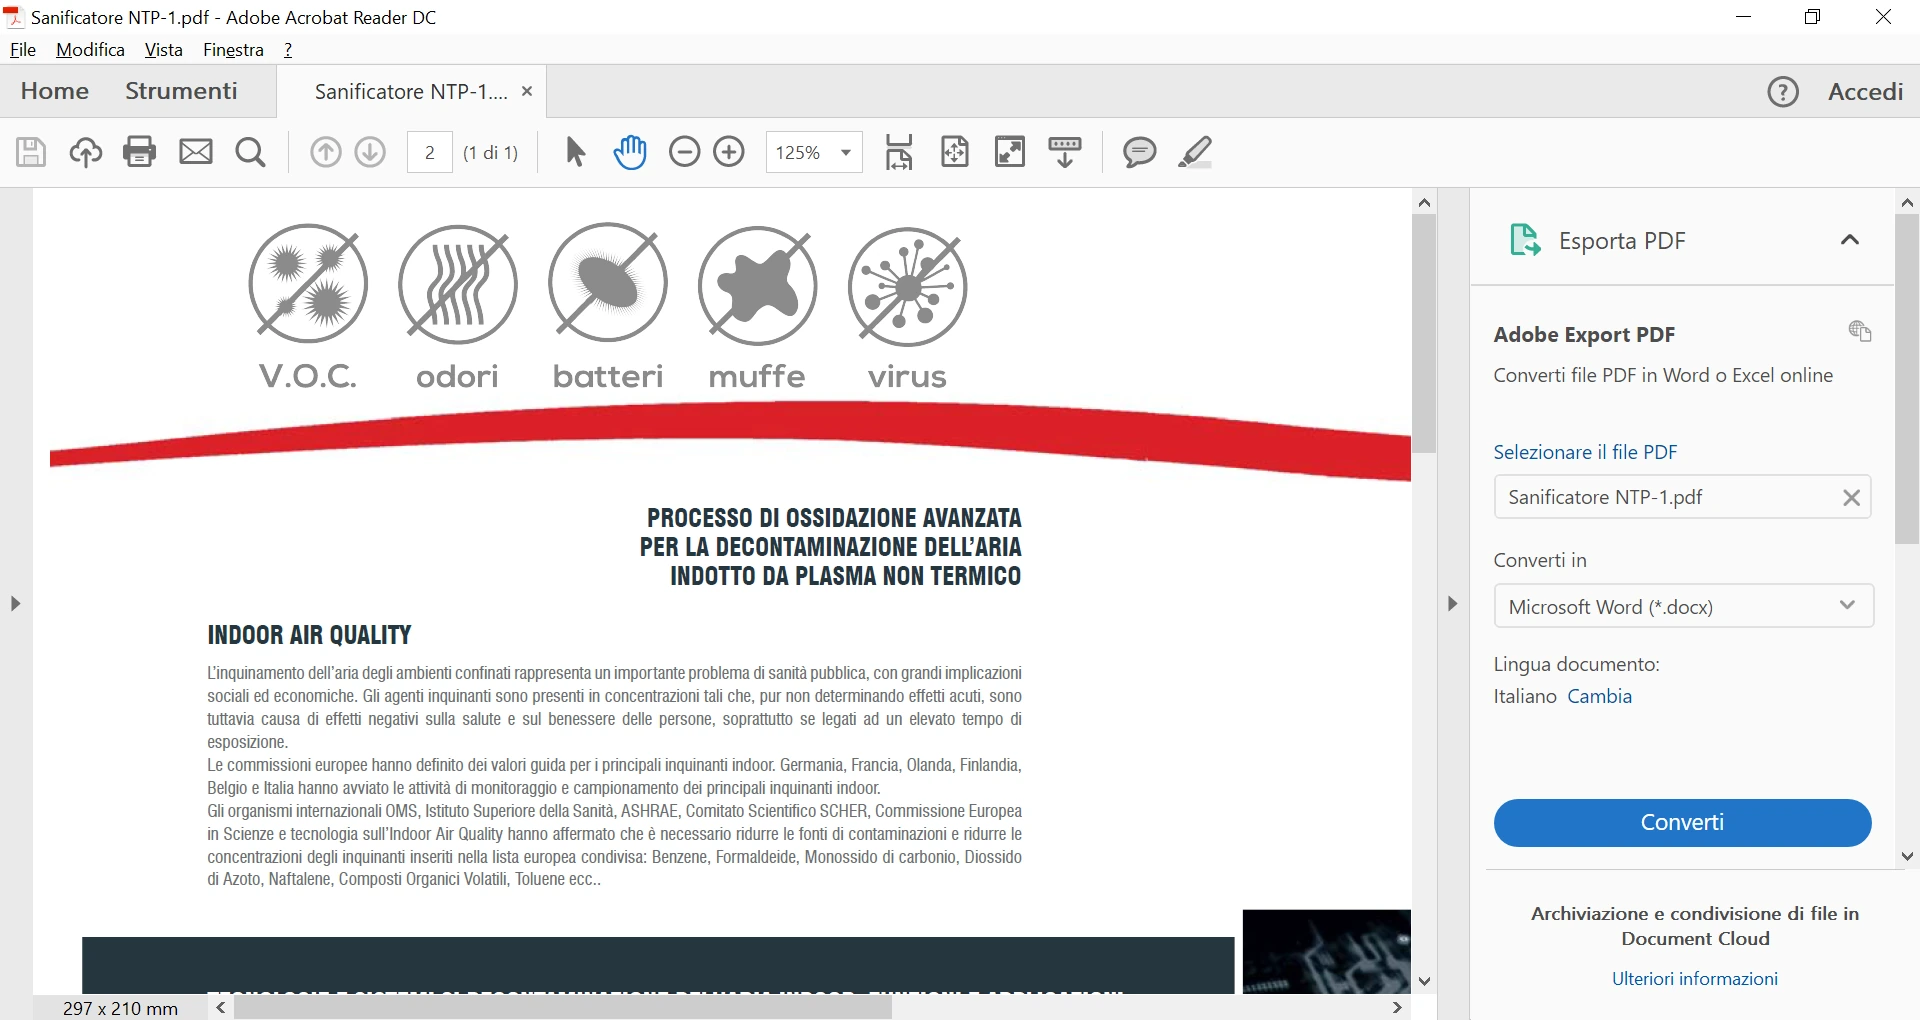Click the blue Converti button

coord(1683,822)
